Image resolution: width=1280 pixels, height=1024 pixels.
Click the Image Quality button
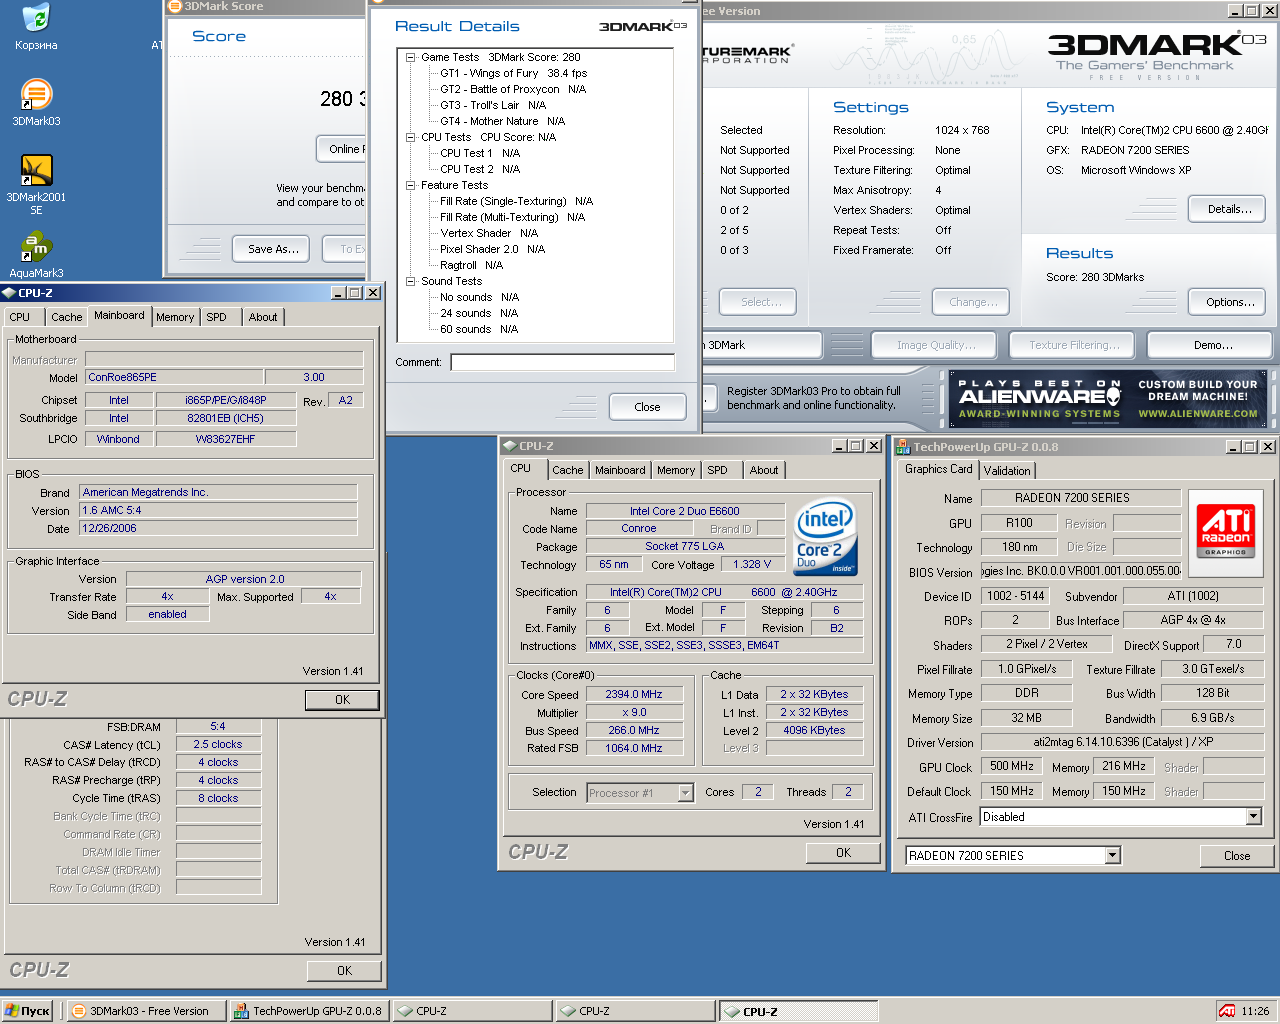point(936,345)
